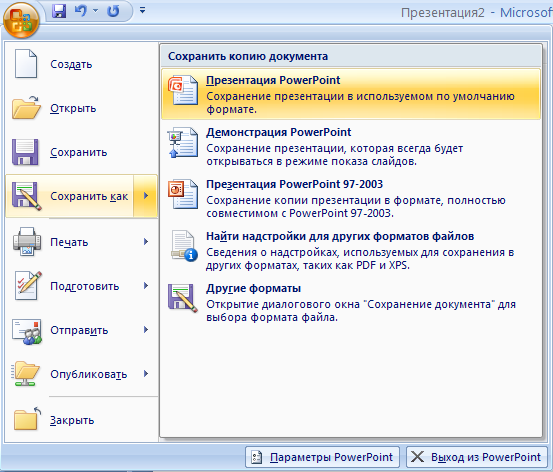Select Создать blank page icon
The image size is (553, 472).
(26, 64)
